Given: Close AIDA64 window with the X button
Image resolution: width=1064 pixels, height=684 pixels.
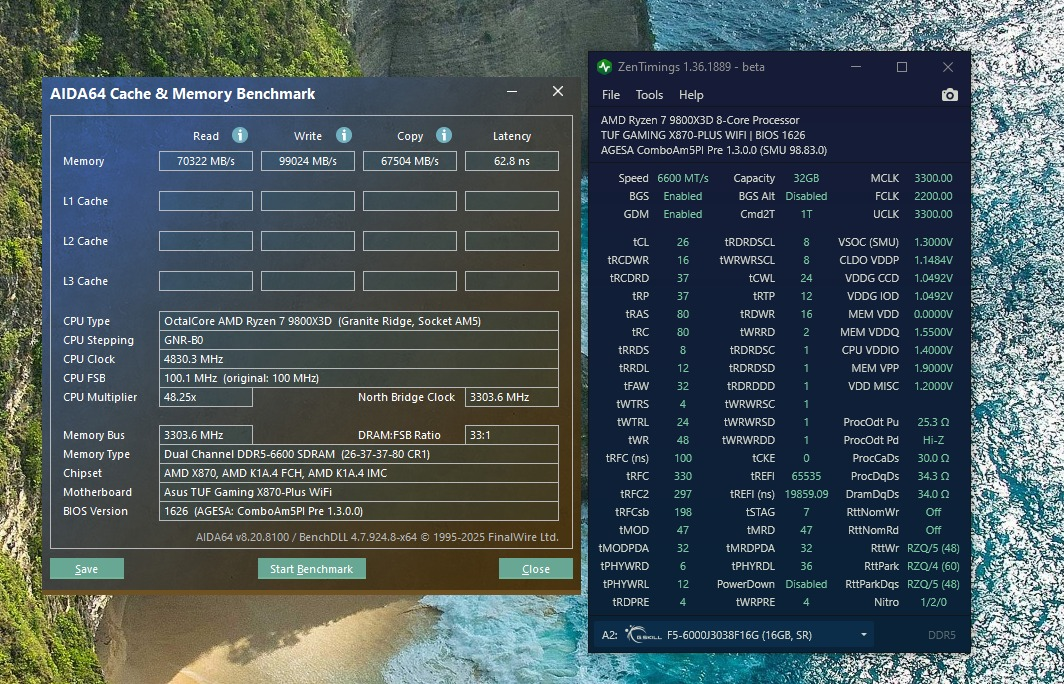Looking at the screenshot, I should coord(558,91).
